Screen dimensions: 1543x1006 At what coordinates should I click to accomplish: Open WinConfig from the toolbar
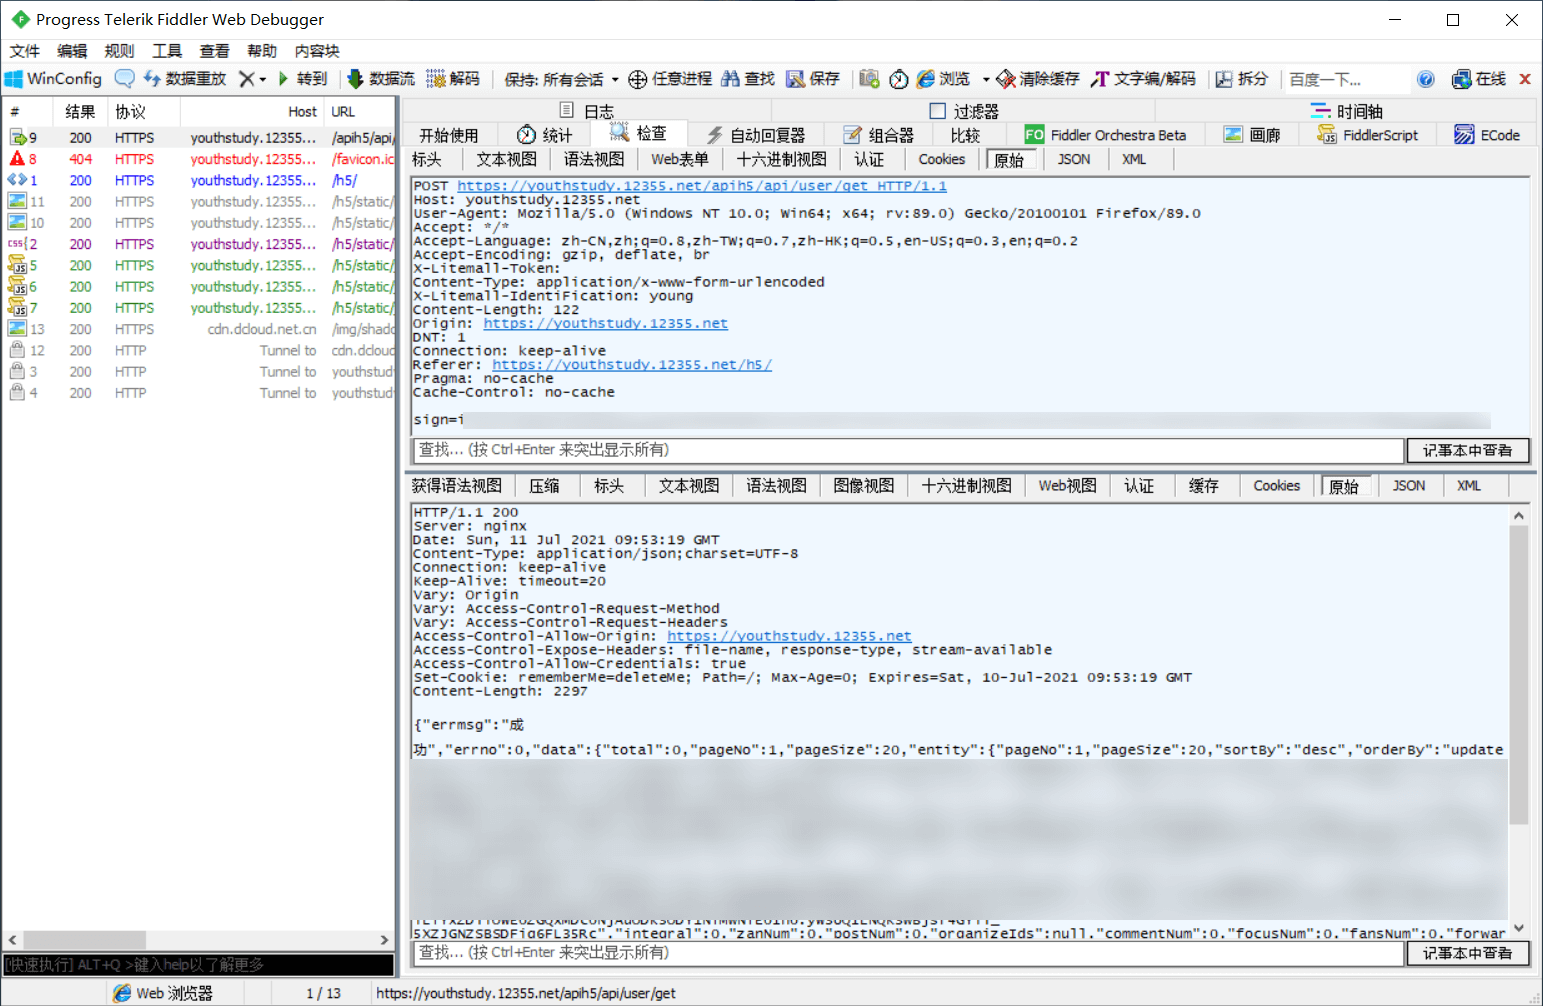(54, 78)
